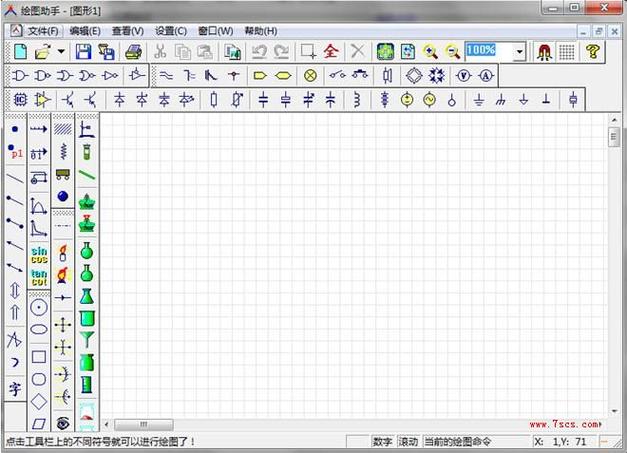Click the Zoom In magnifier icon
627x453 pixels.
tap(430, 52)
